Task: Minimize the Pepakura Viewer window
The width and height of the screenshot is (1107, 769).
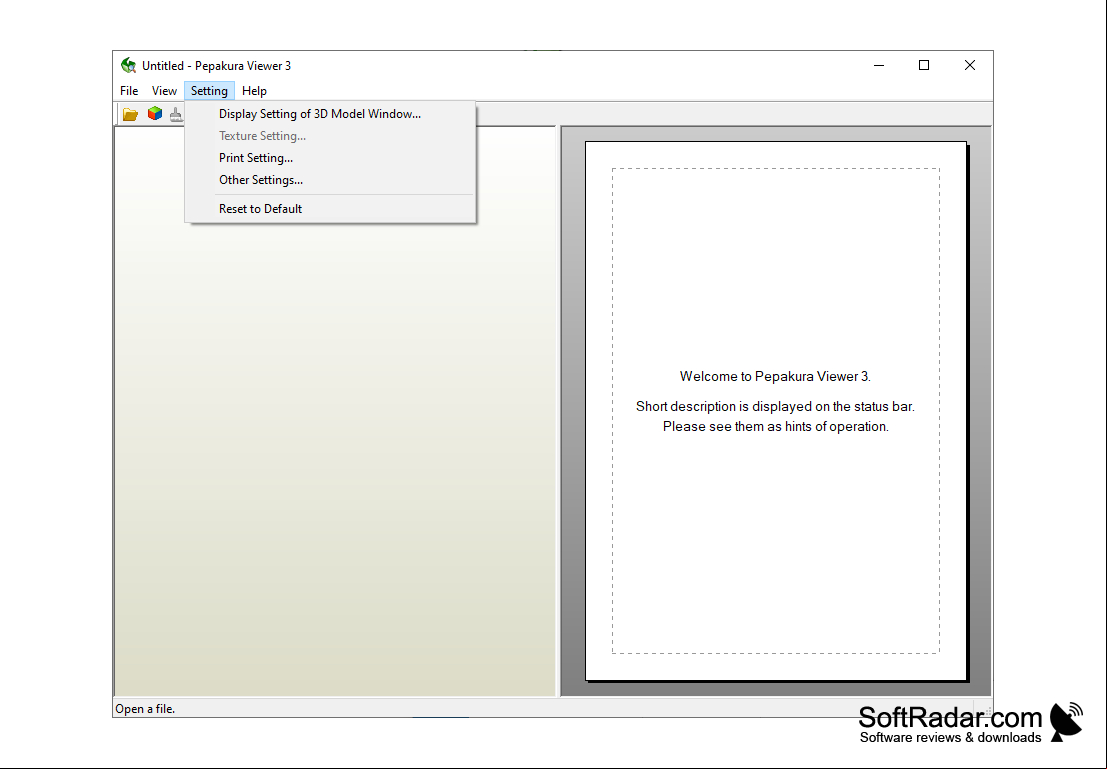Action: (879, 66)
